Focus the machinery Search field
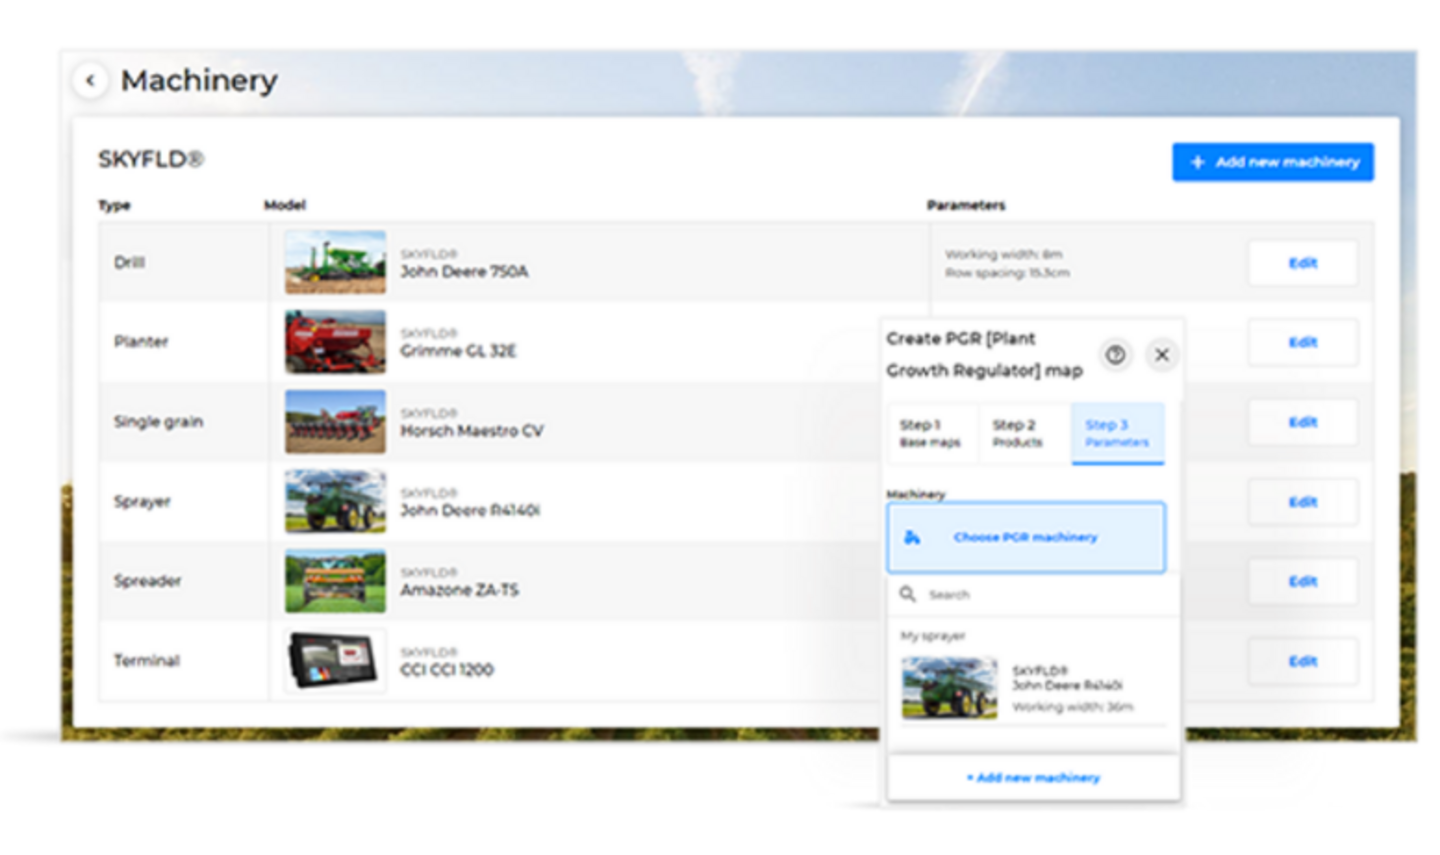Image resolution: width=1440 pixels, height=855 pixels. [x=1033, y=594]
